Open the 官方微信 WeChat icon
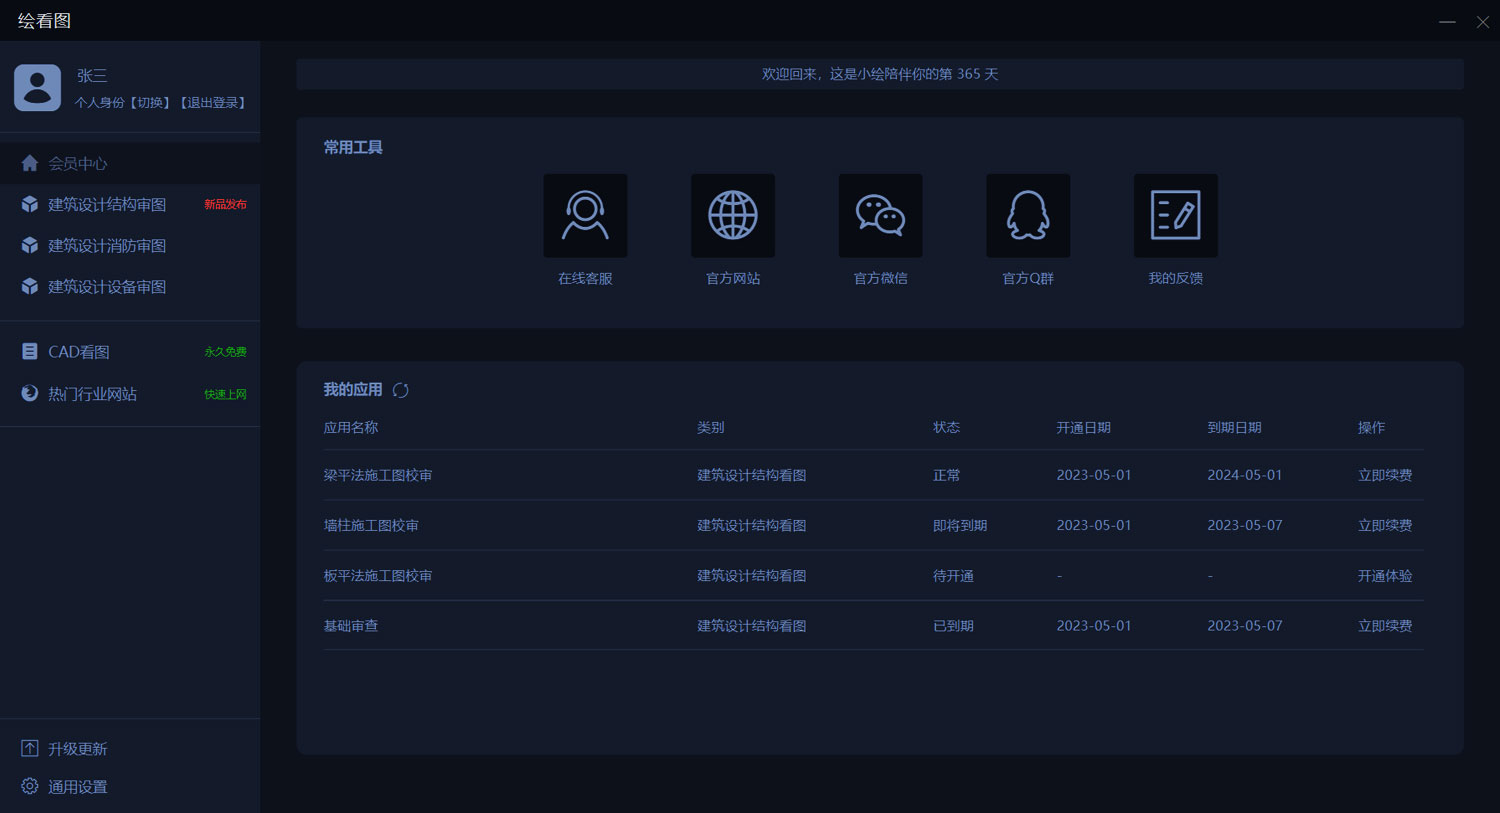The width and height of the screenshot is (1500, 813). coord(880,216)
